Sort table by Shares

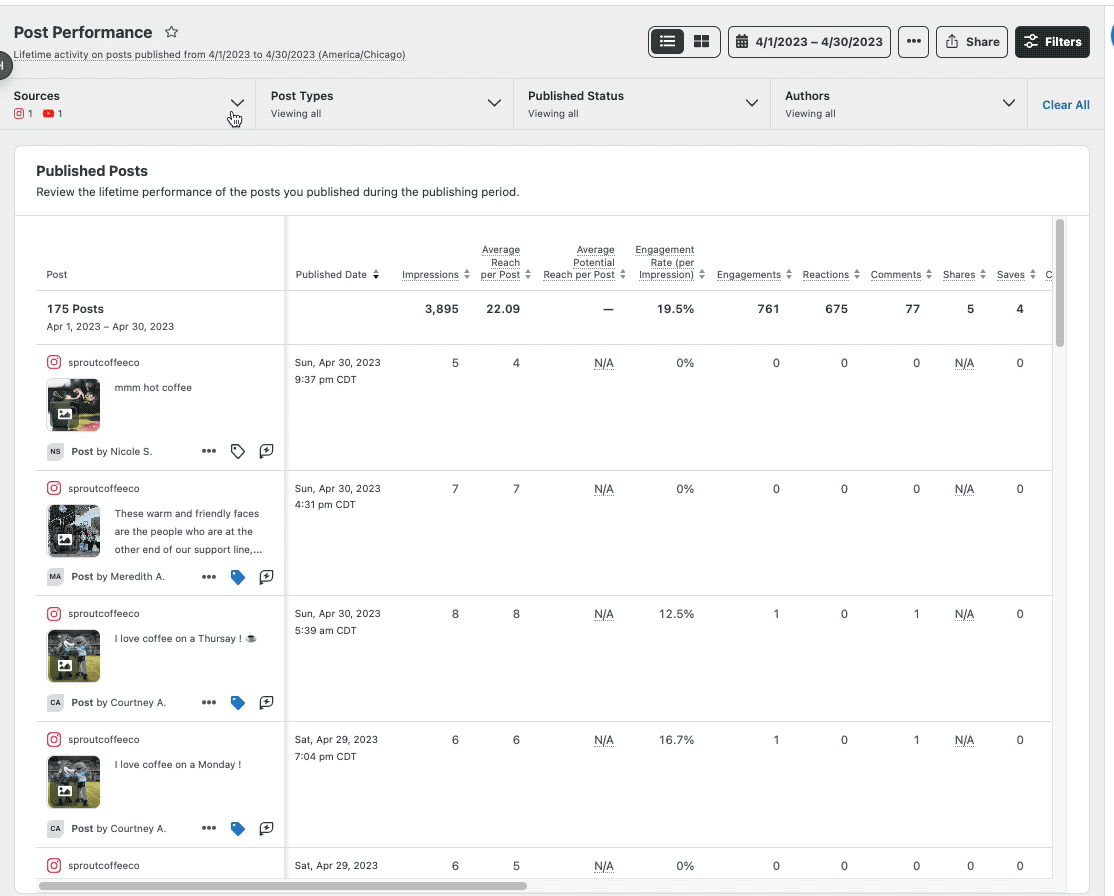tap(983, 275)
